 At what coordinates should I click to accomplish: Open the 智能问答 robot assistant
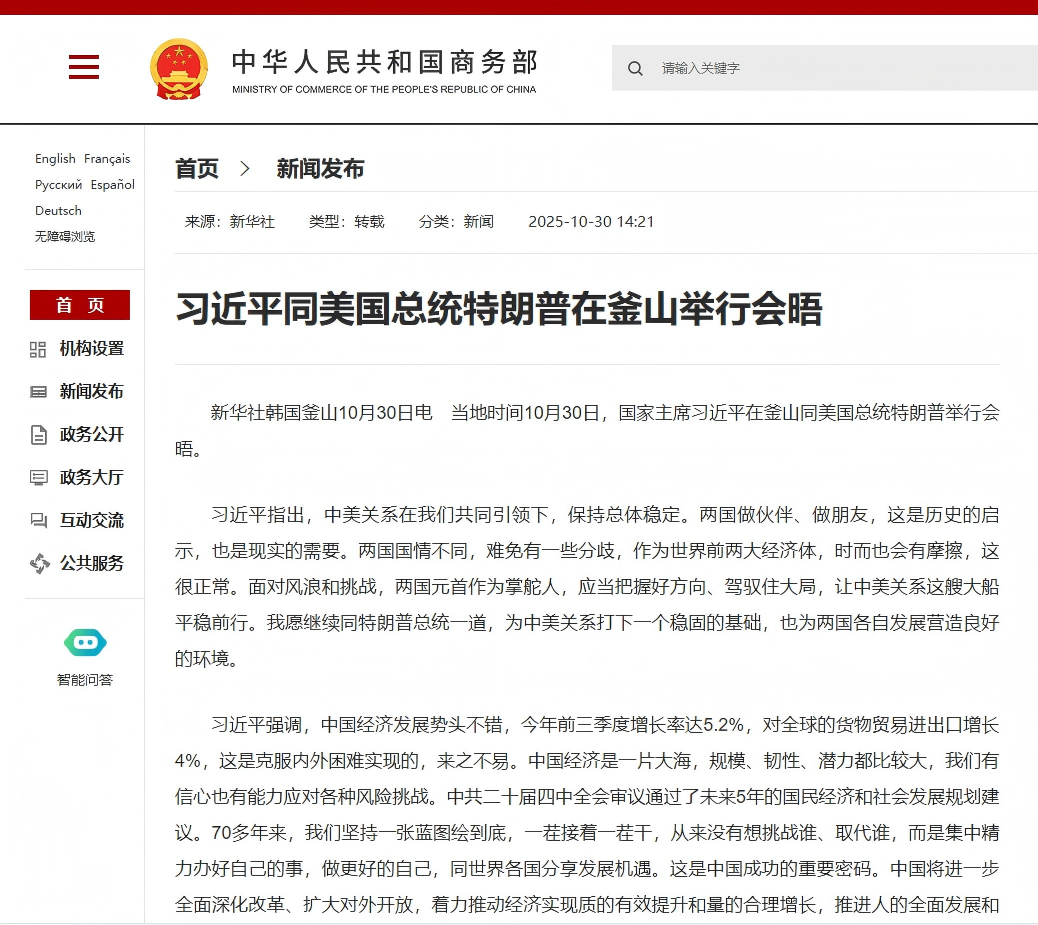pyautogui.click(x=85, y=643)
